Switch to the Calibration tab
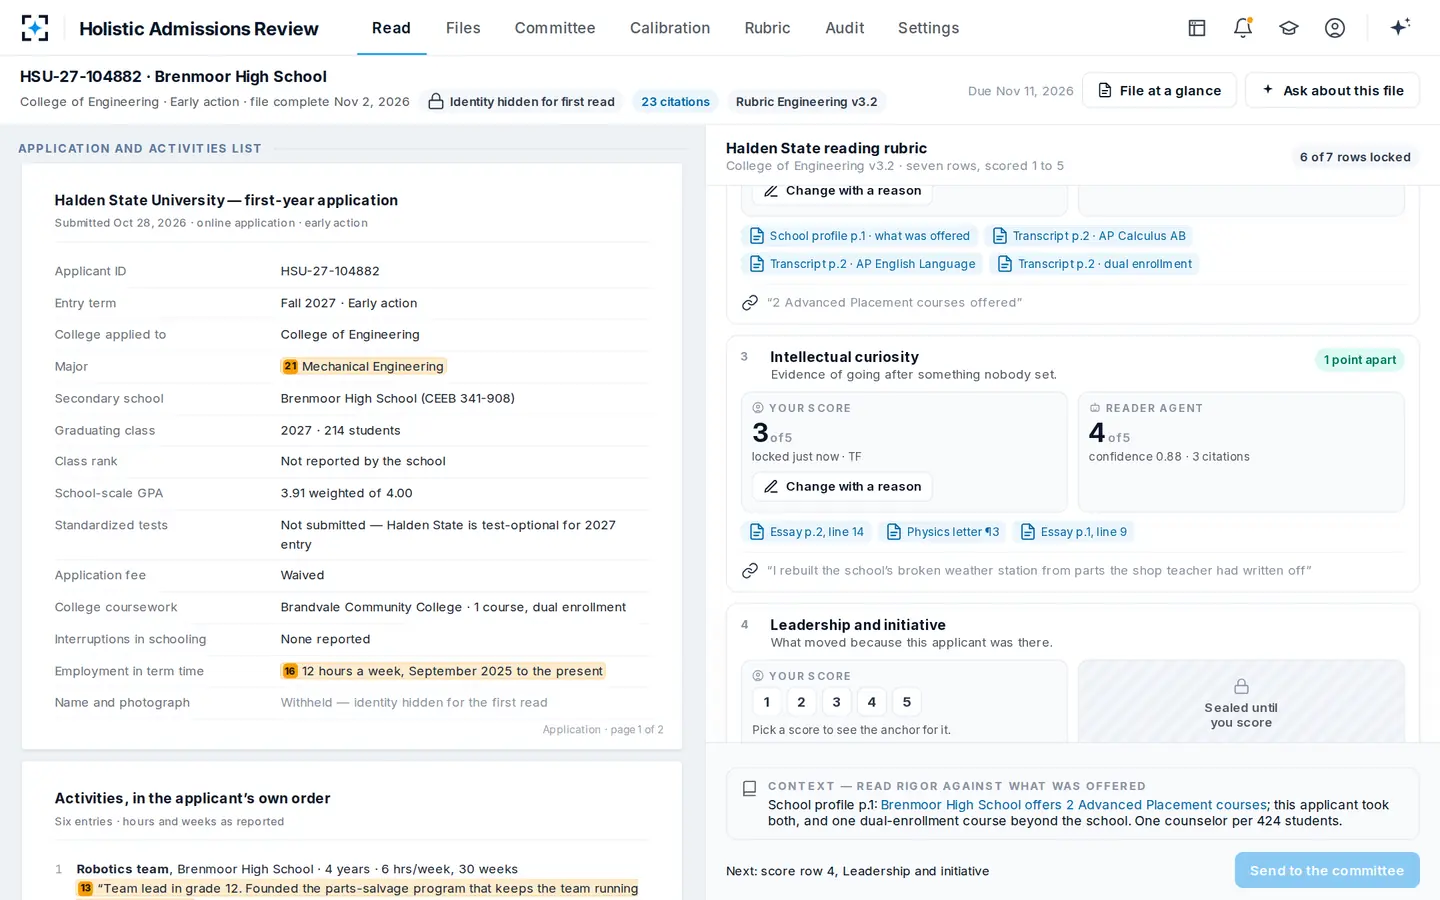The image size is (1440, 900). (x=670, y=28)
